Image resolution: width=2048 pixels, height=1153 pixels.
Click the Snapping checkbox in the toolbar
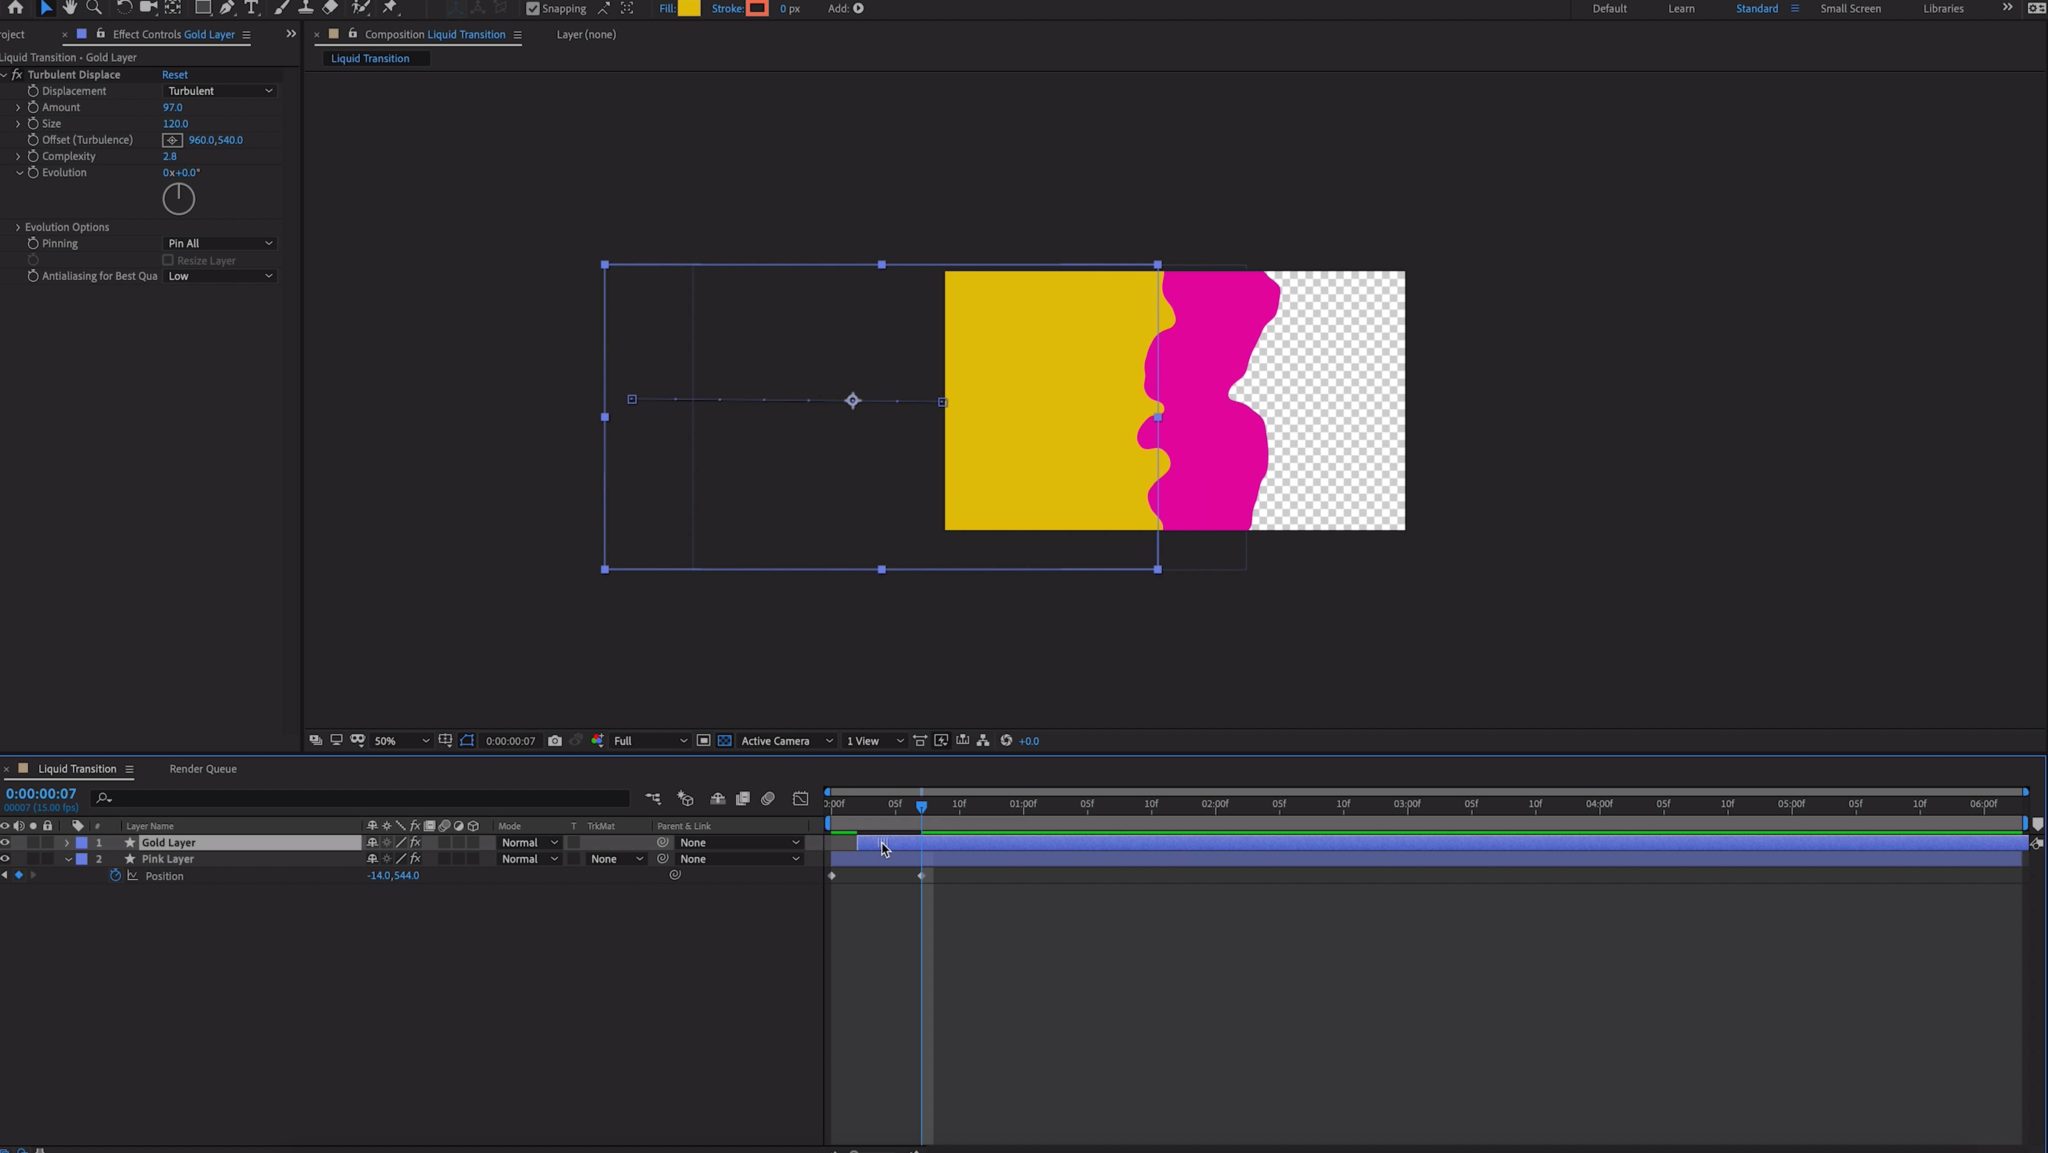click(534, 8)
